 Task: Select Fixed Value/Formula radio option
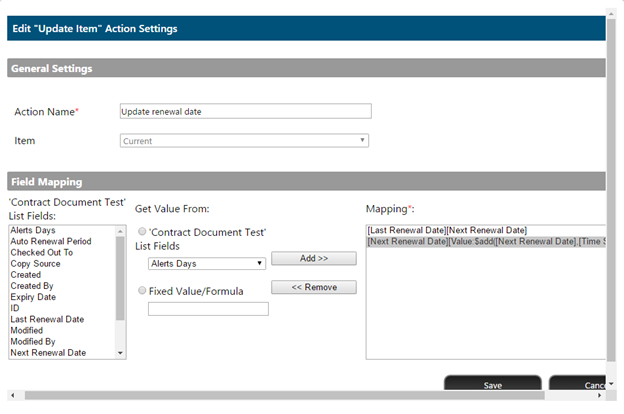[x=141, y=291]
